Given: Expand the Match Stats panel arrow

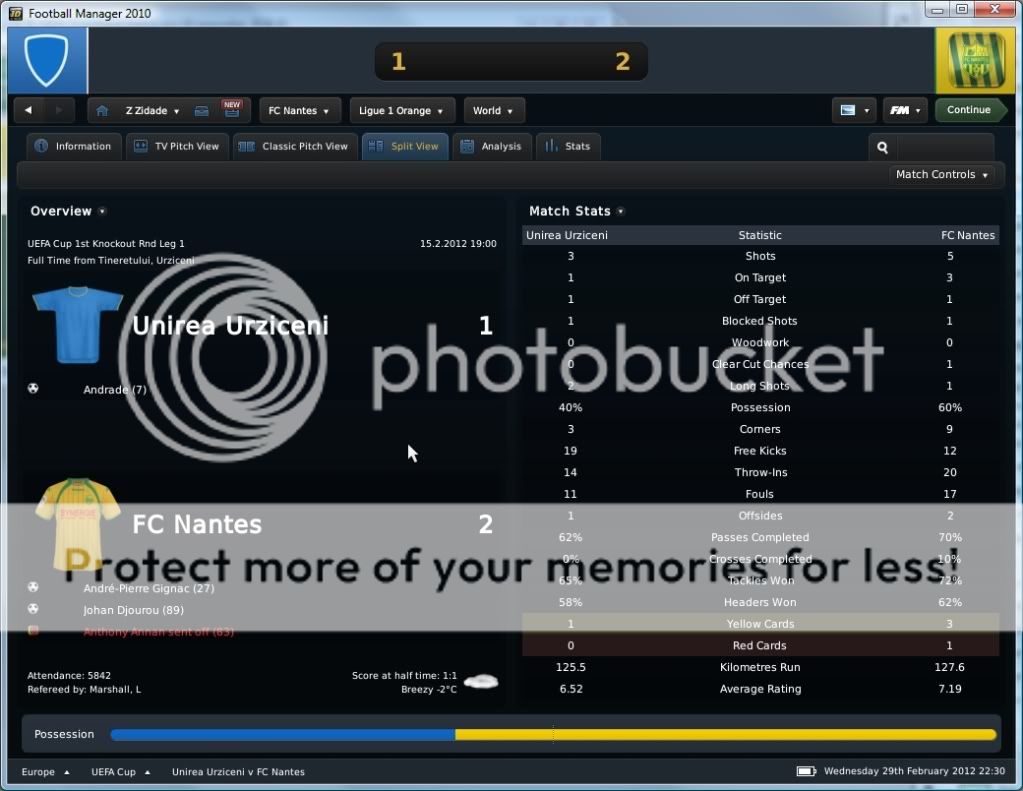Looking at the screenshot, I should point(621,212).
